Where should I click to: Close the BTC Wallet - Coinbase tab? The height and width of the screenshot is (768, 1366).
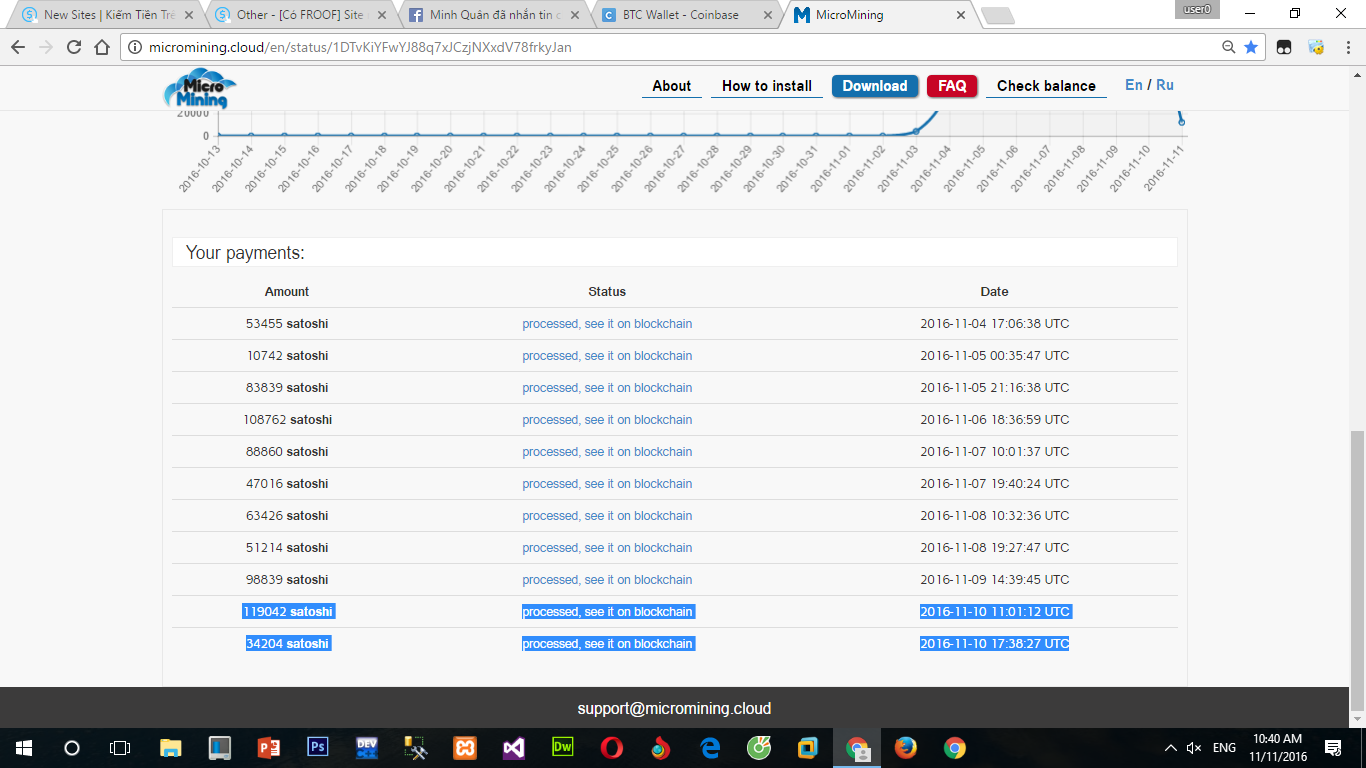[x=767, y=16]
